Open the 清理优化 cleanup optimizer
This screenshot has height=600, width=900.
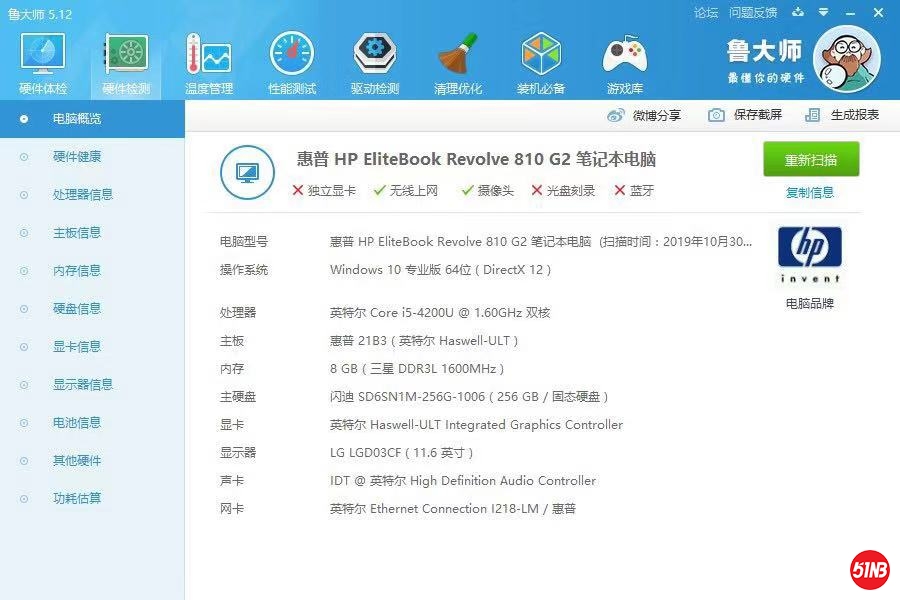[x=457, y=60]
